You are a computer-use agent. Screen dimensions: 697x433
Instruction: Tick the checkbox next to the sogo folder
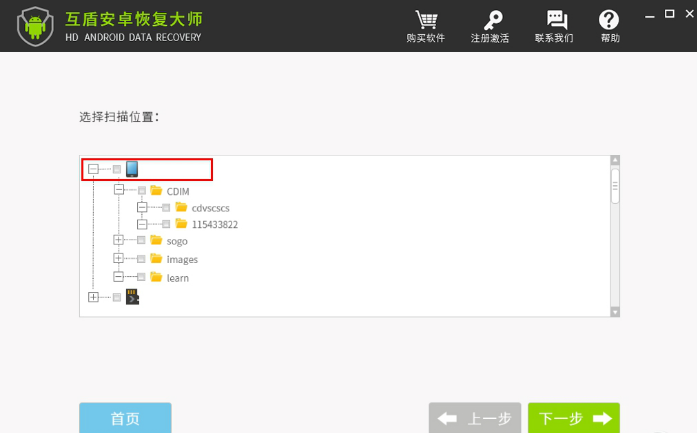click(141, 241)
